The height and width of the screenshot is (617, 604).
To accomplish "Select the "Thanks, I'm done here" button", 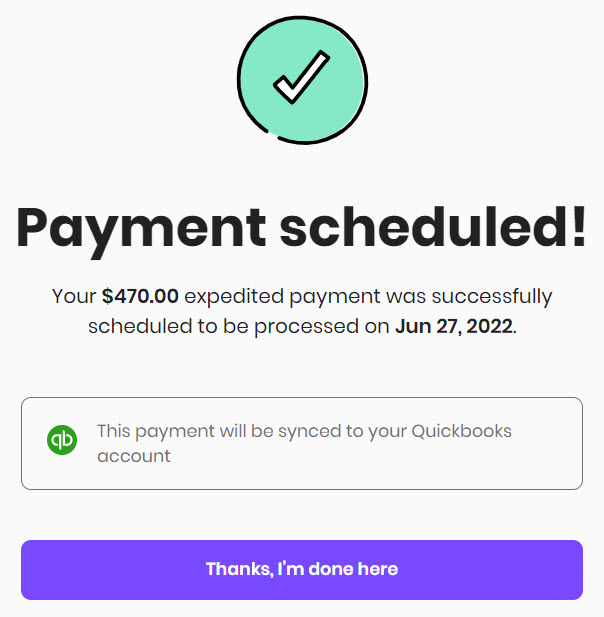I will [x=302, y=570].
